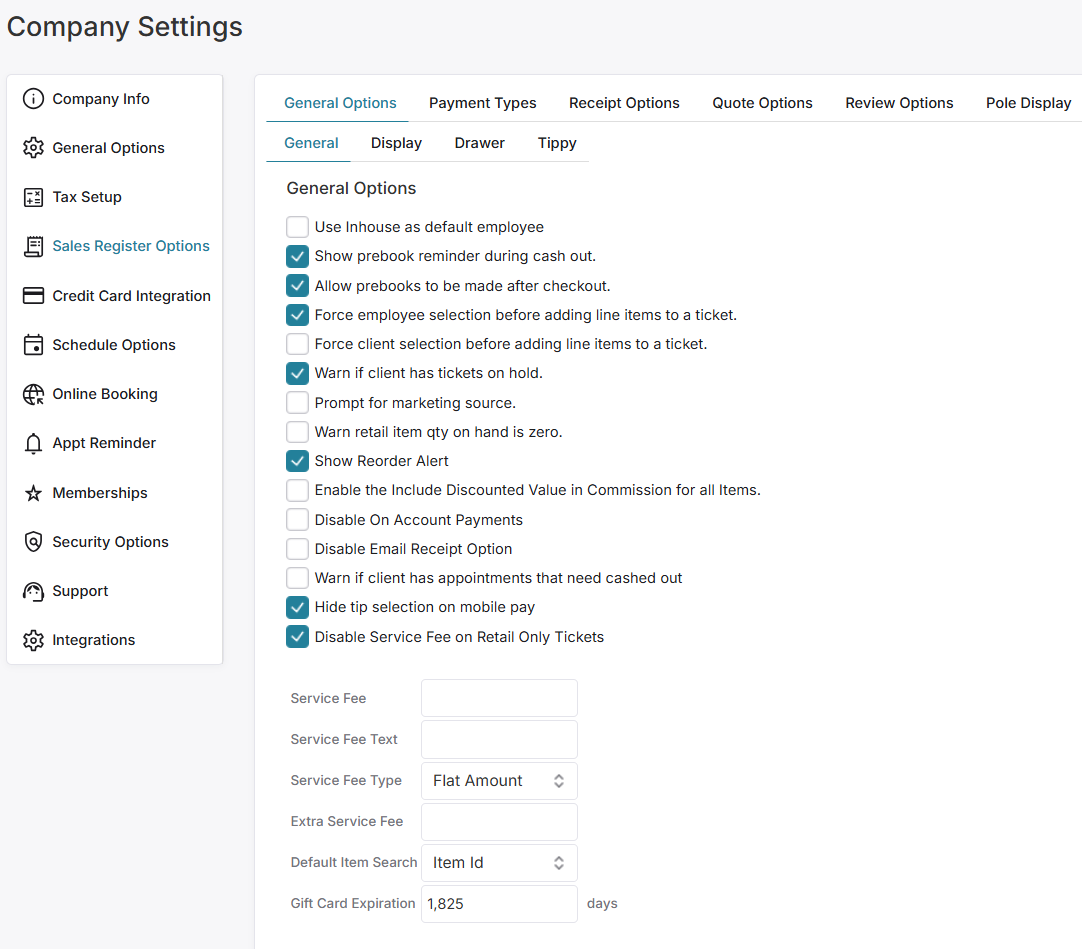Open the Service Fee Type dropdown

[x=498, y=780]
